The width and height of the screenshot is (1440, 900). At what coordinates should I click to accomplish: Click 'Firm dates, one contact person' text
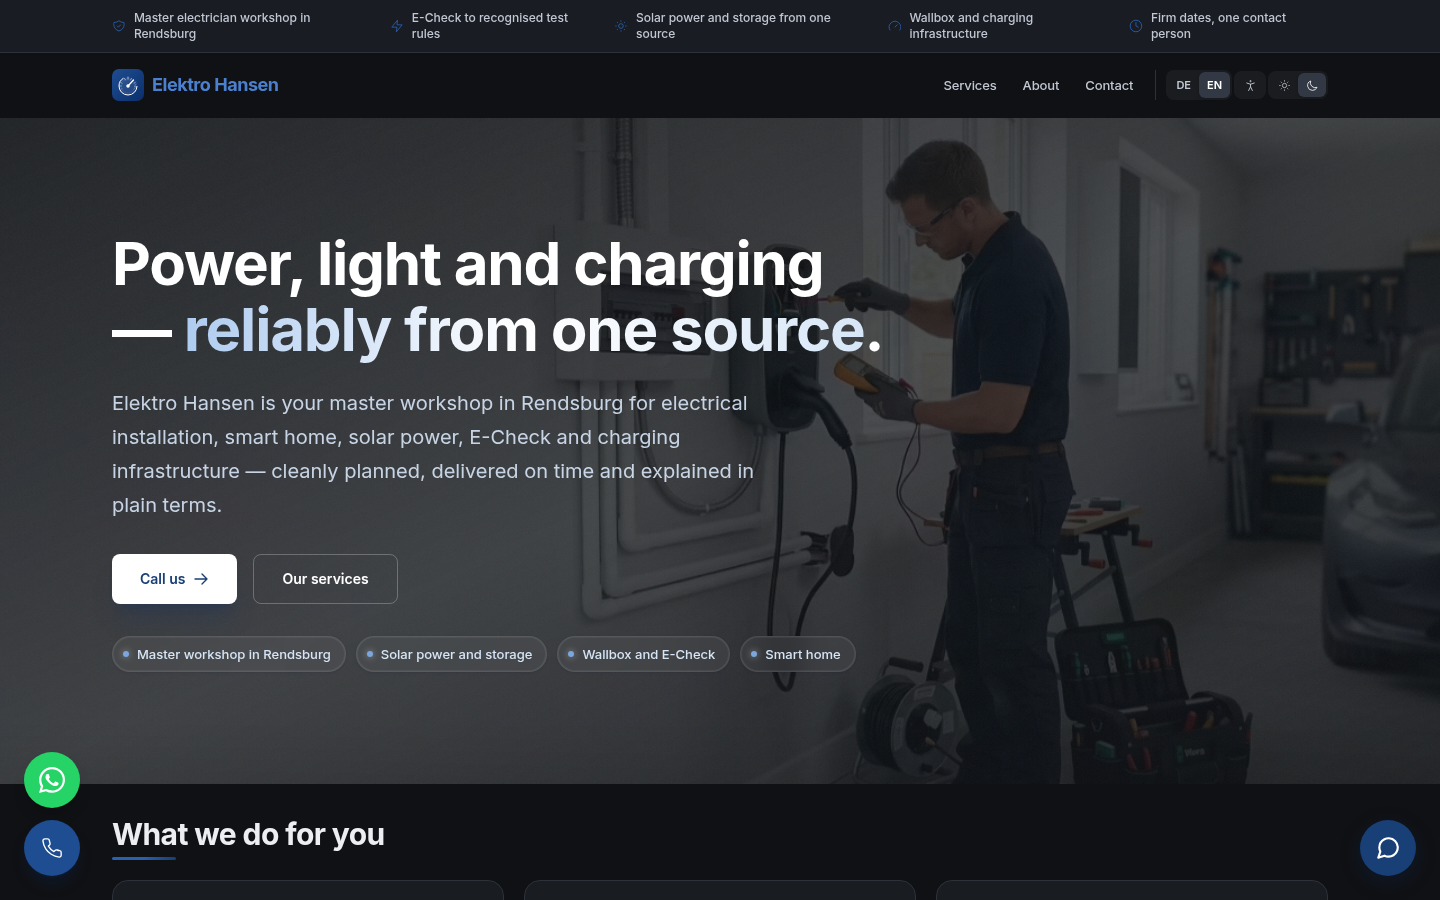(1218, 26)
